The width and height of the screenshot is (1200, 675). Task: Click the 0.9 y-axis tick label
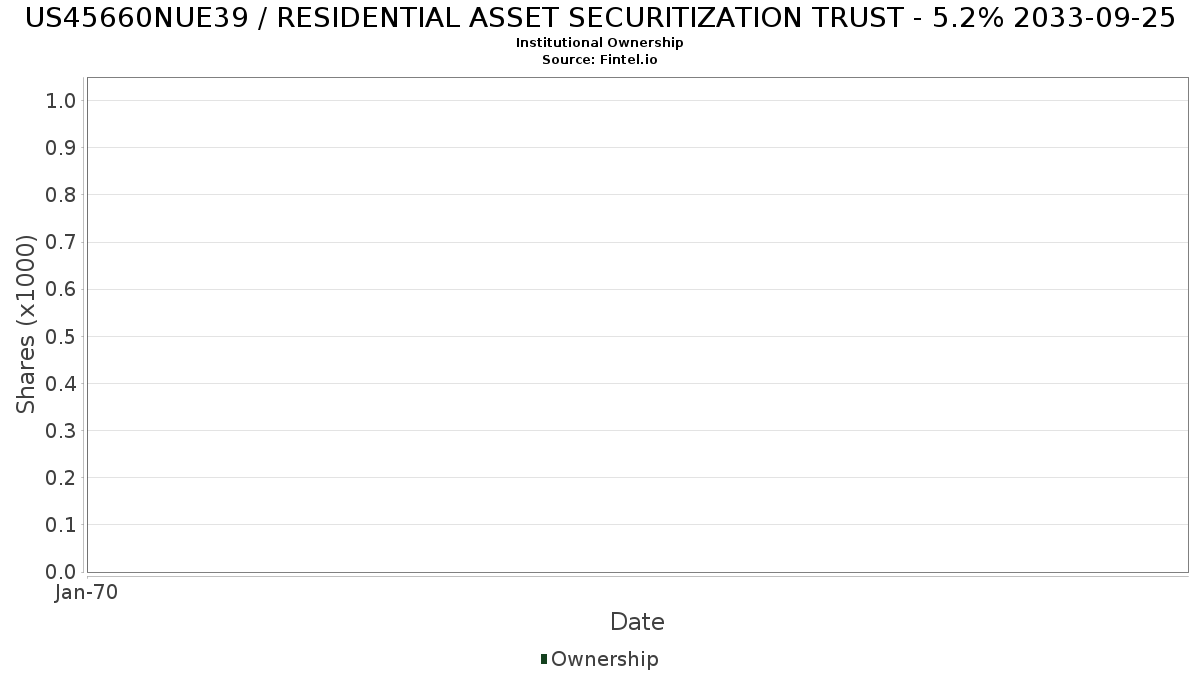pyautogui.click(x=61, y=147)
